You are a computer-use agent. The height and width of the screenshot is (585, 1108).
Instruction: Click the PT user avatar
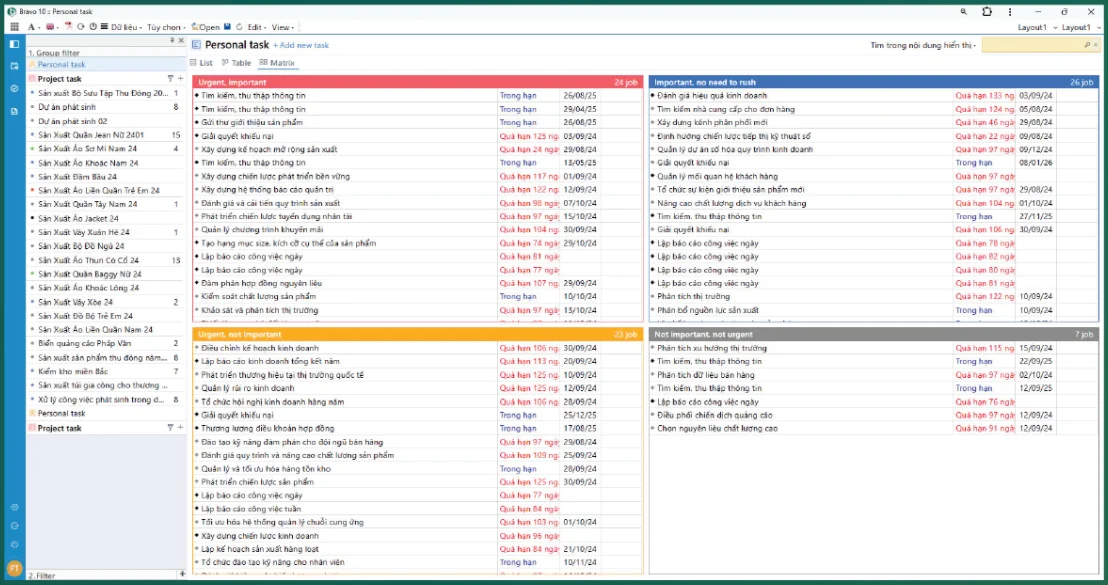14,569
